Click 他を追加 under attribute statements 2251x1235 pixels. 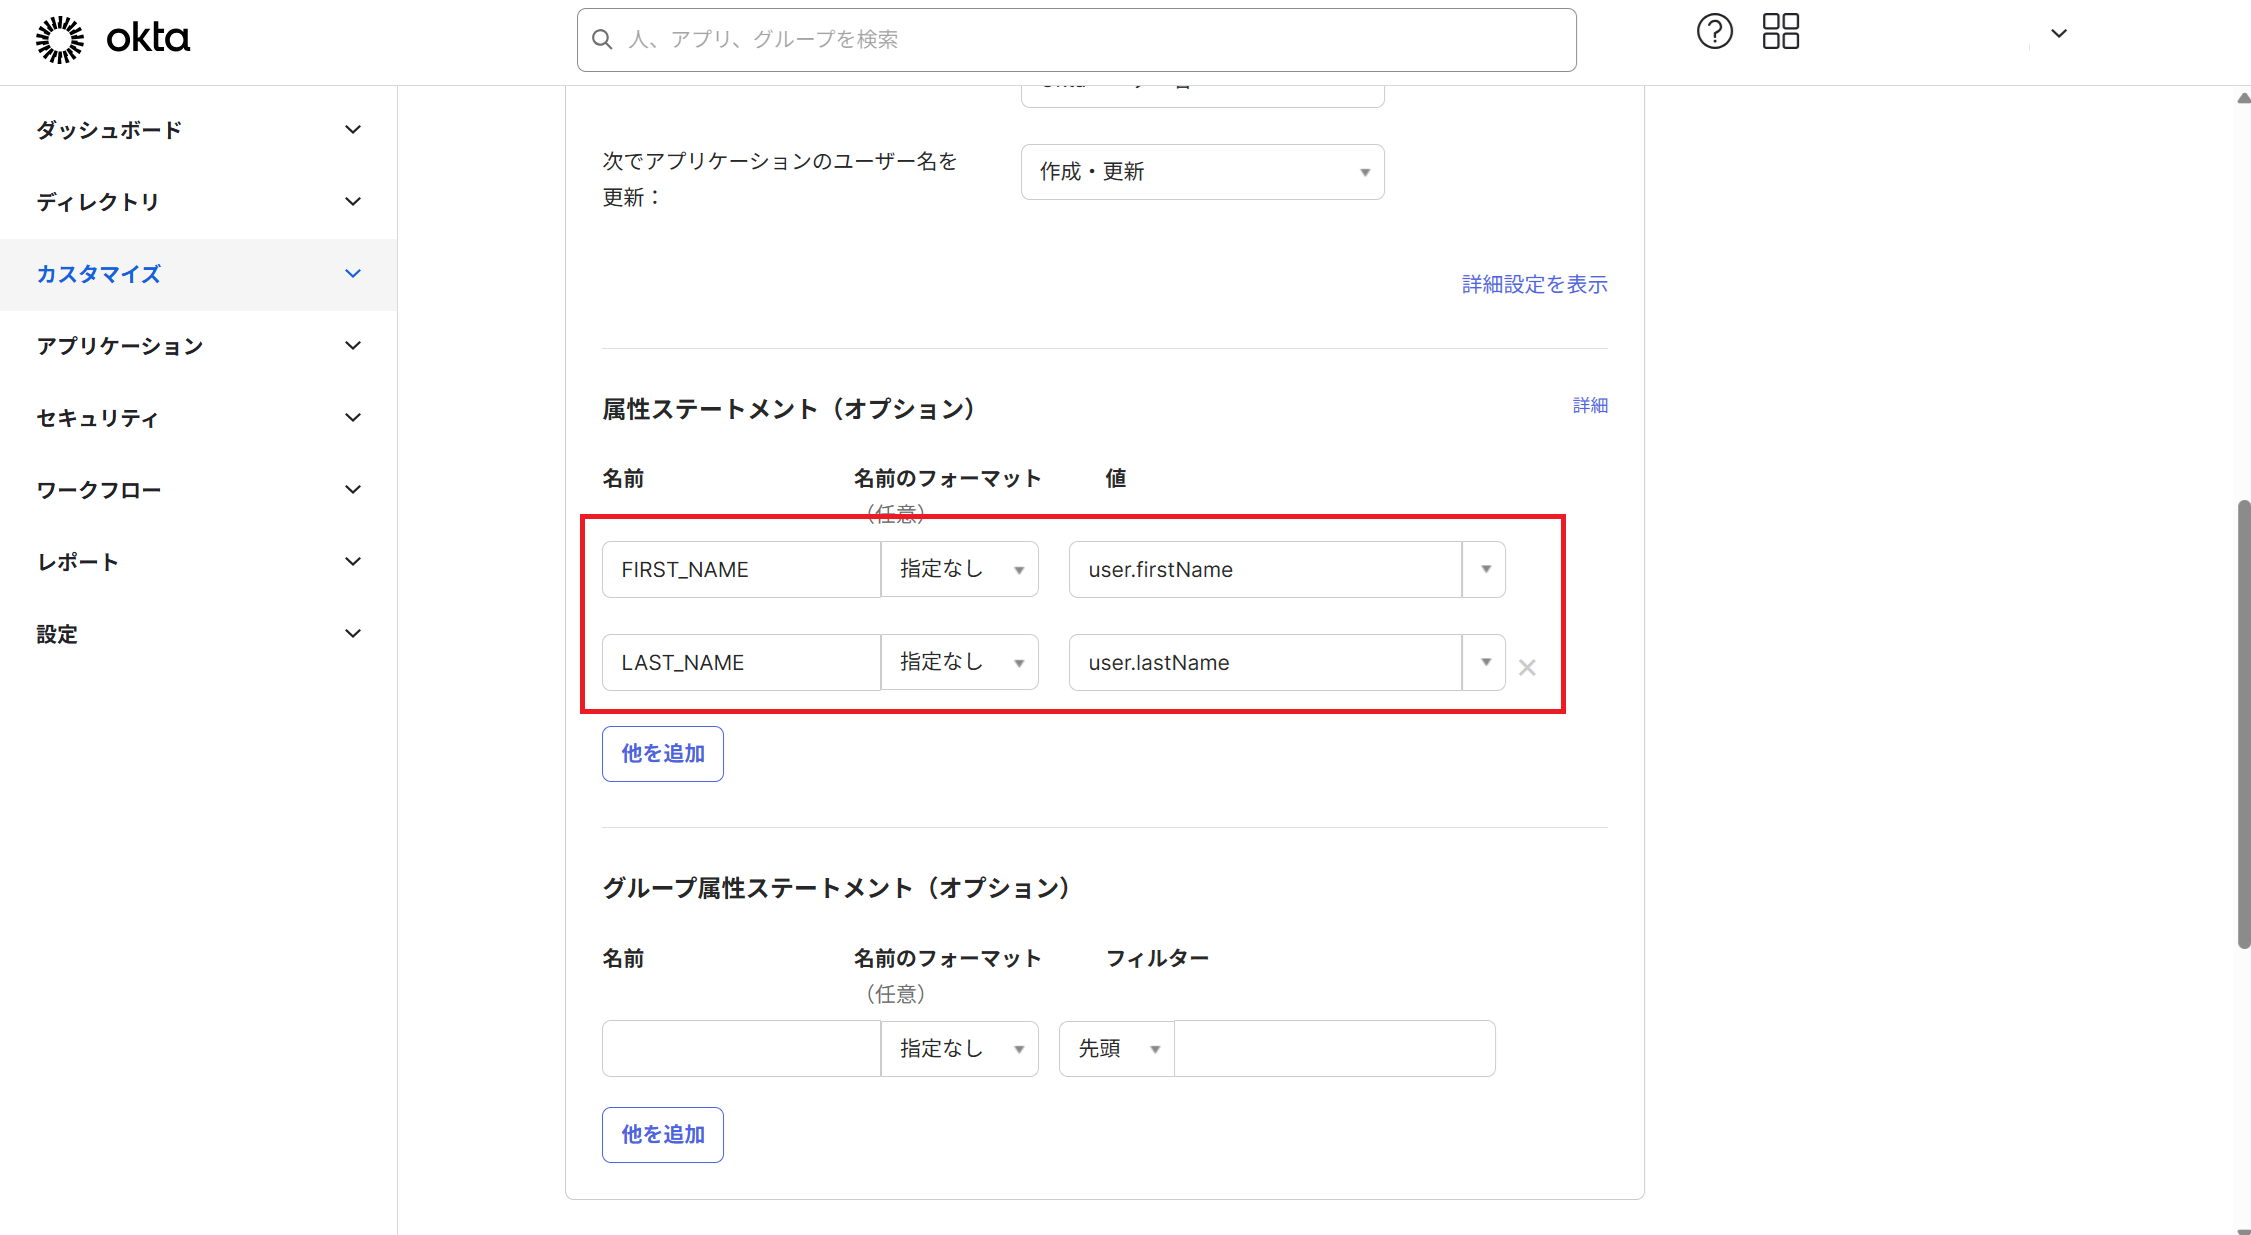(x=662, y=754)
